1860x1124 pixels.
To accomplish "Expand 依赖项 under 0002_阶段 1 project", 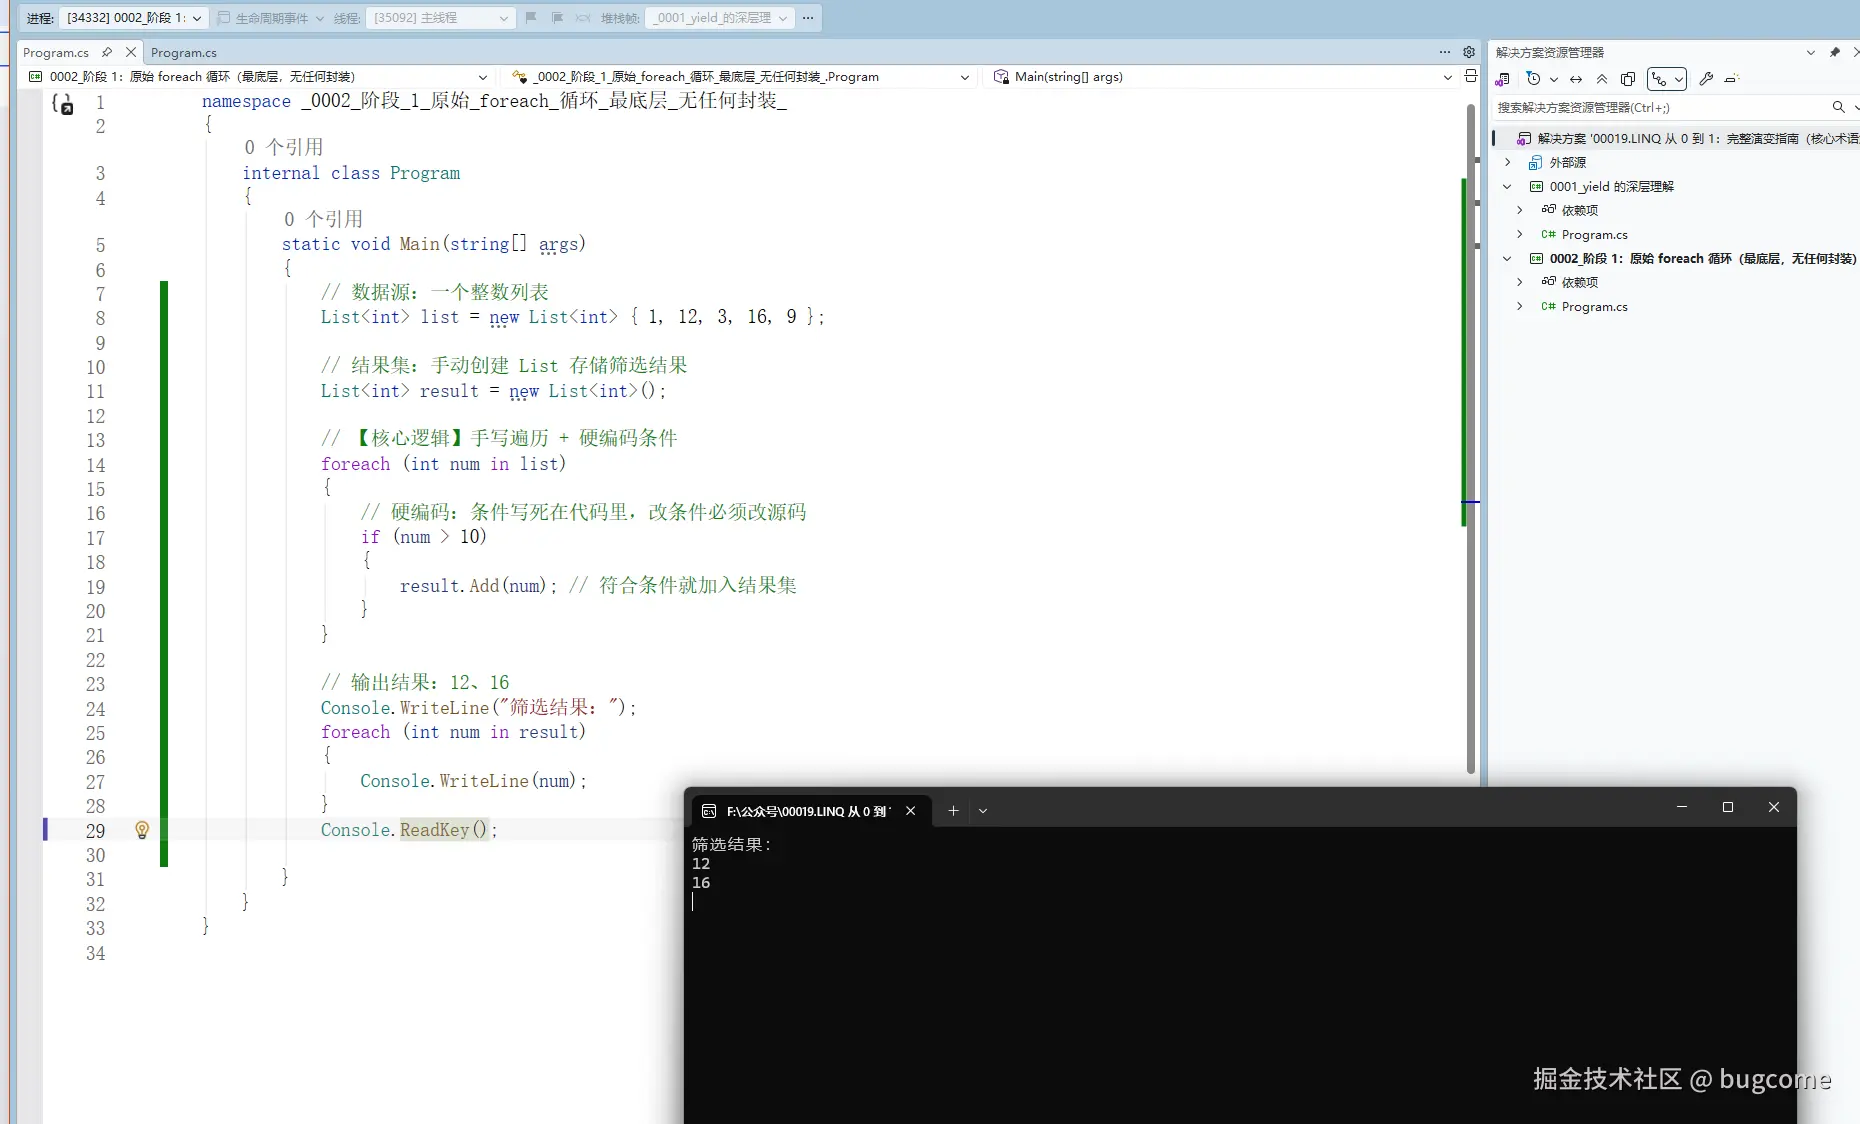I will (1520, 282).
